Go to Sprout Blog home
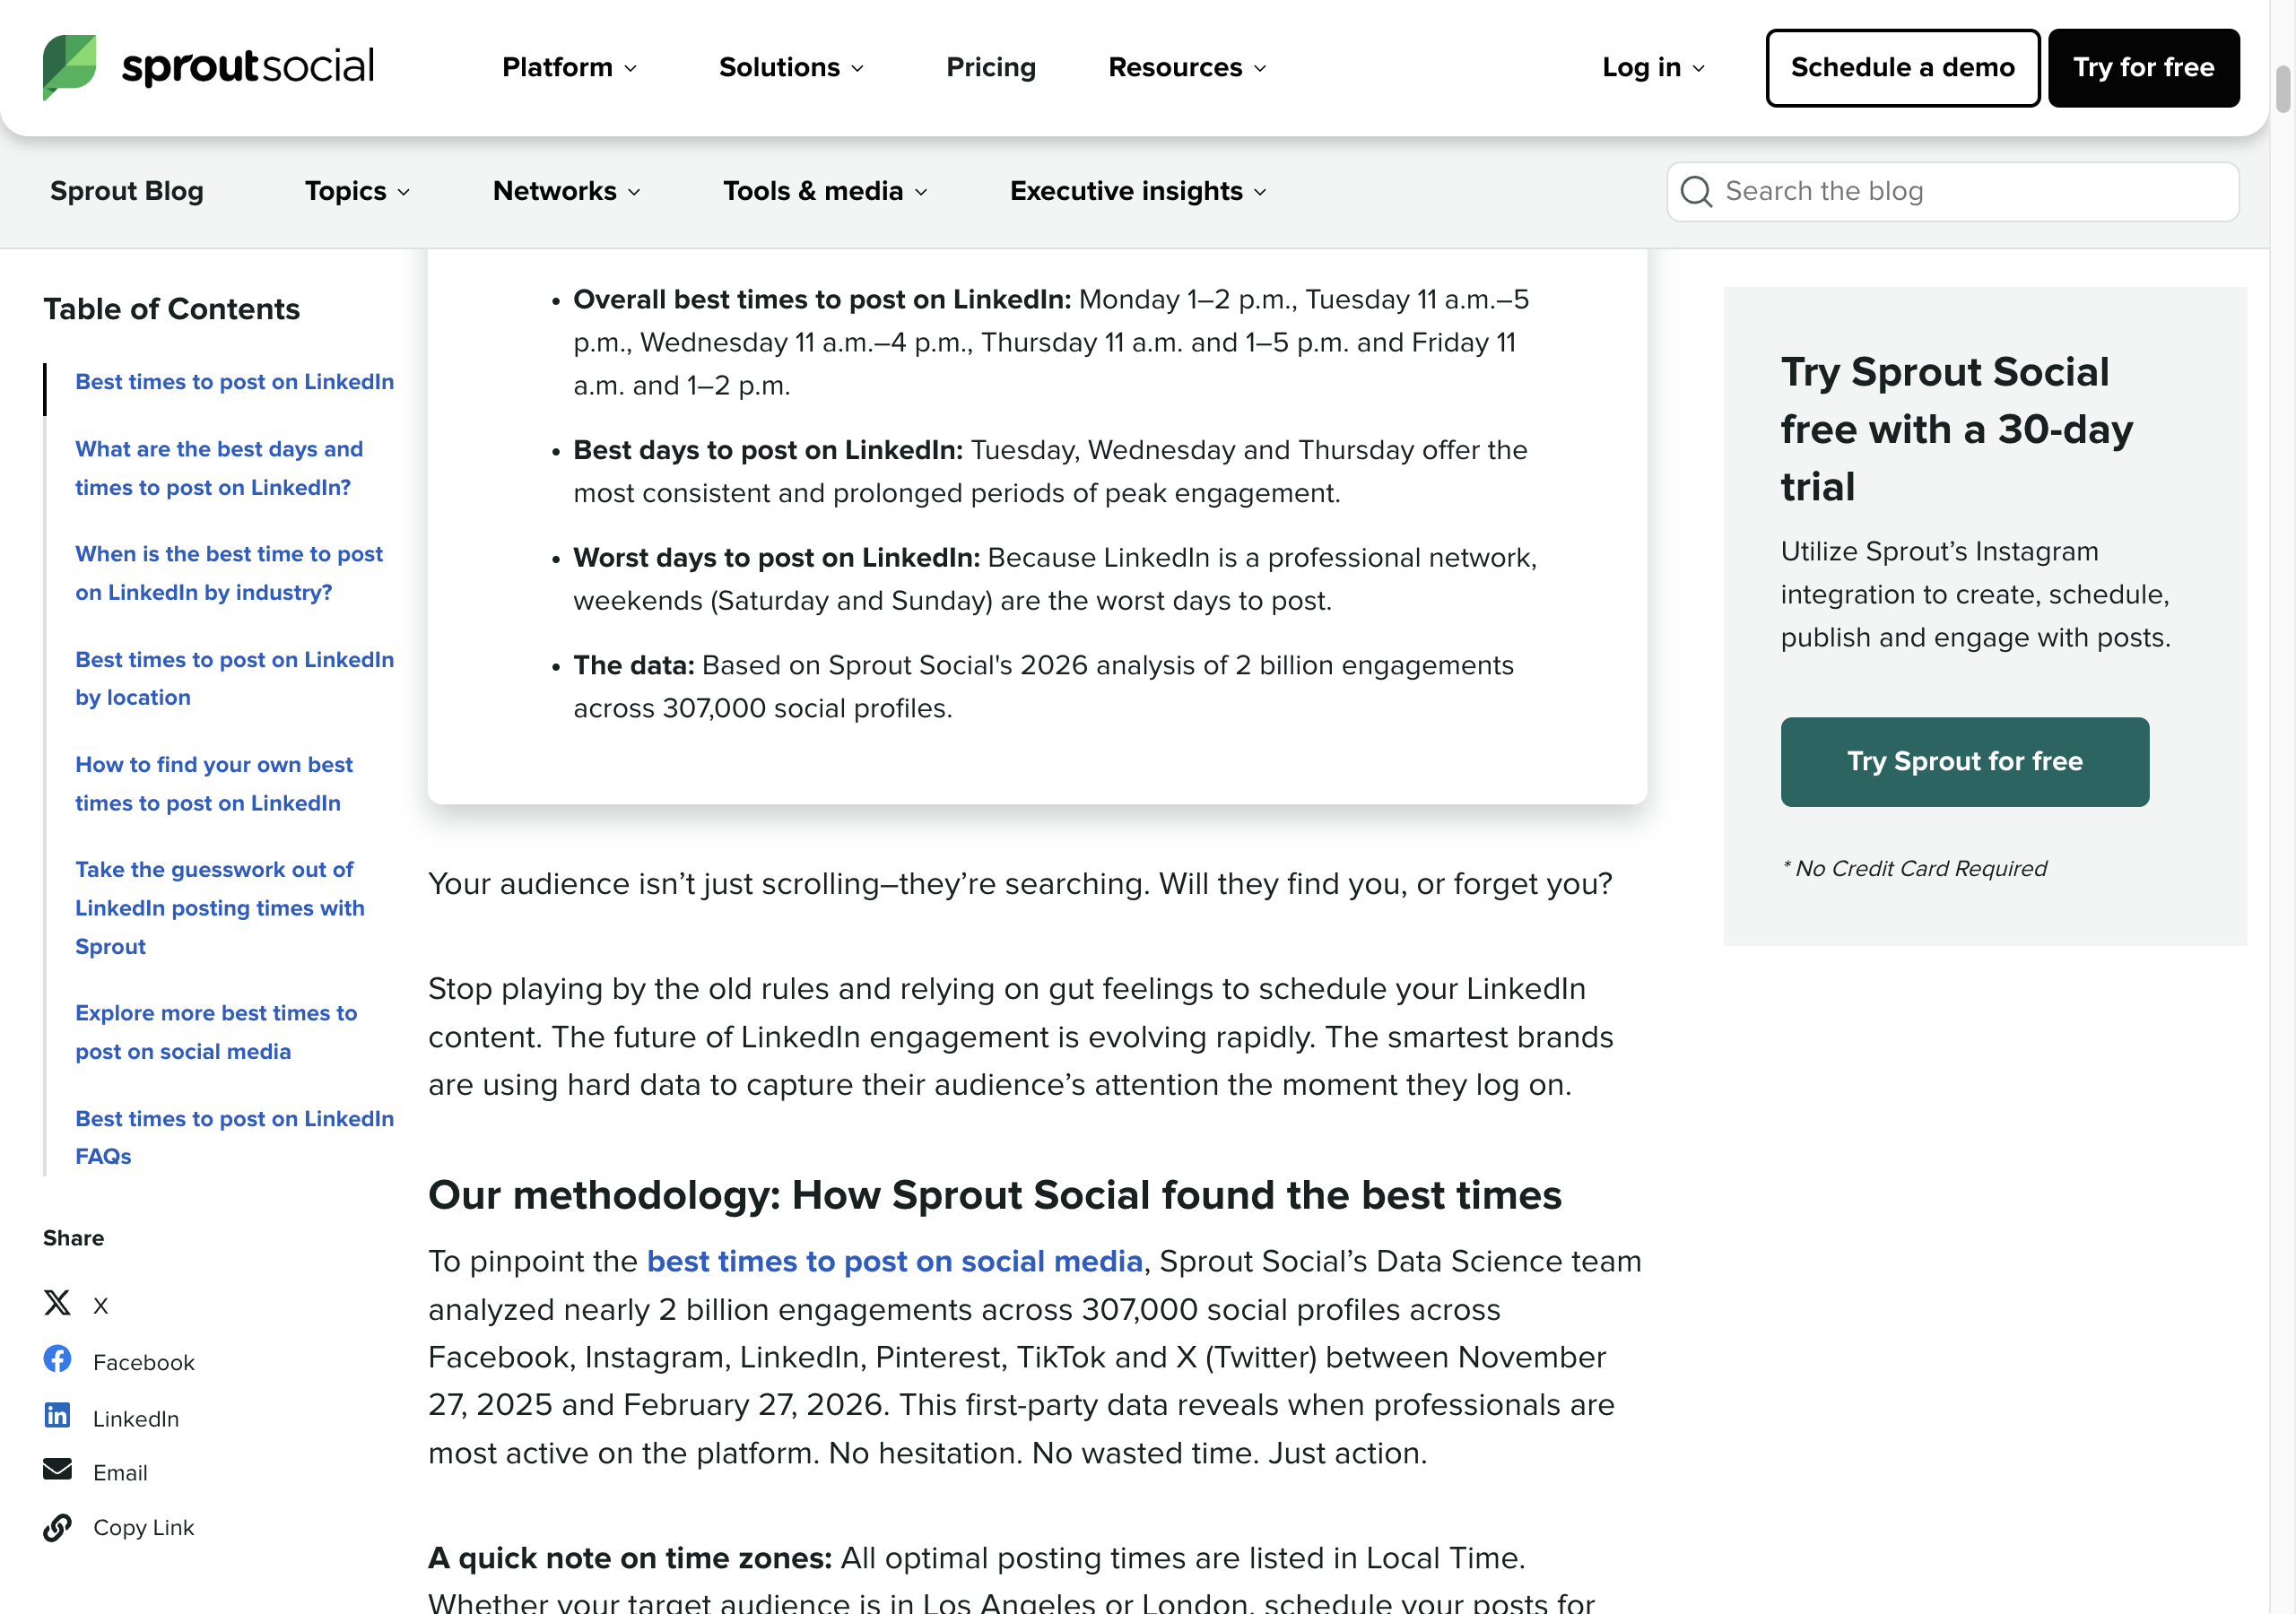Viewport: 2296px width, 1614px height. [x=127, y=191]
